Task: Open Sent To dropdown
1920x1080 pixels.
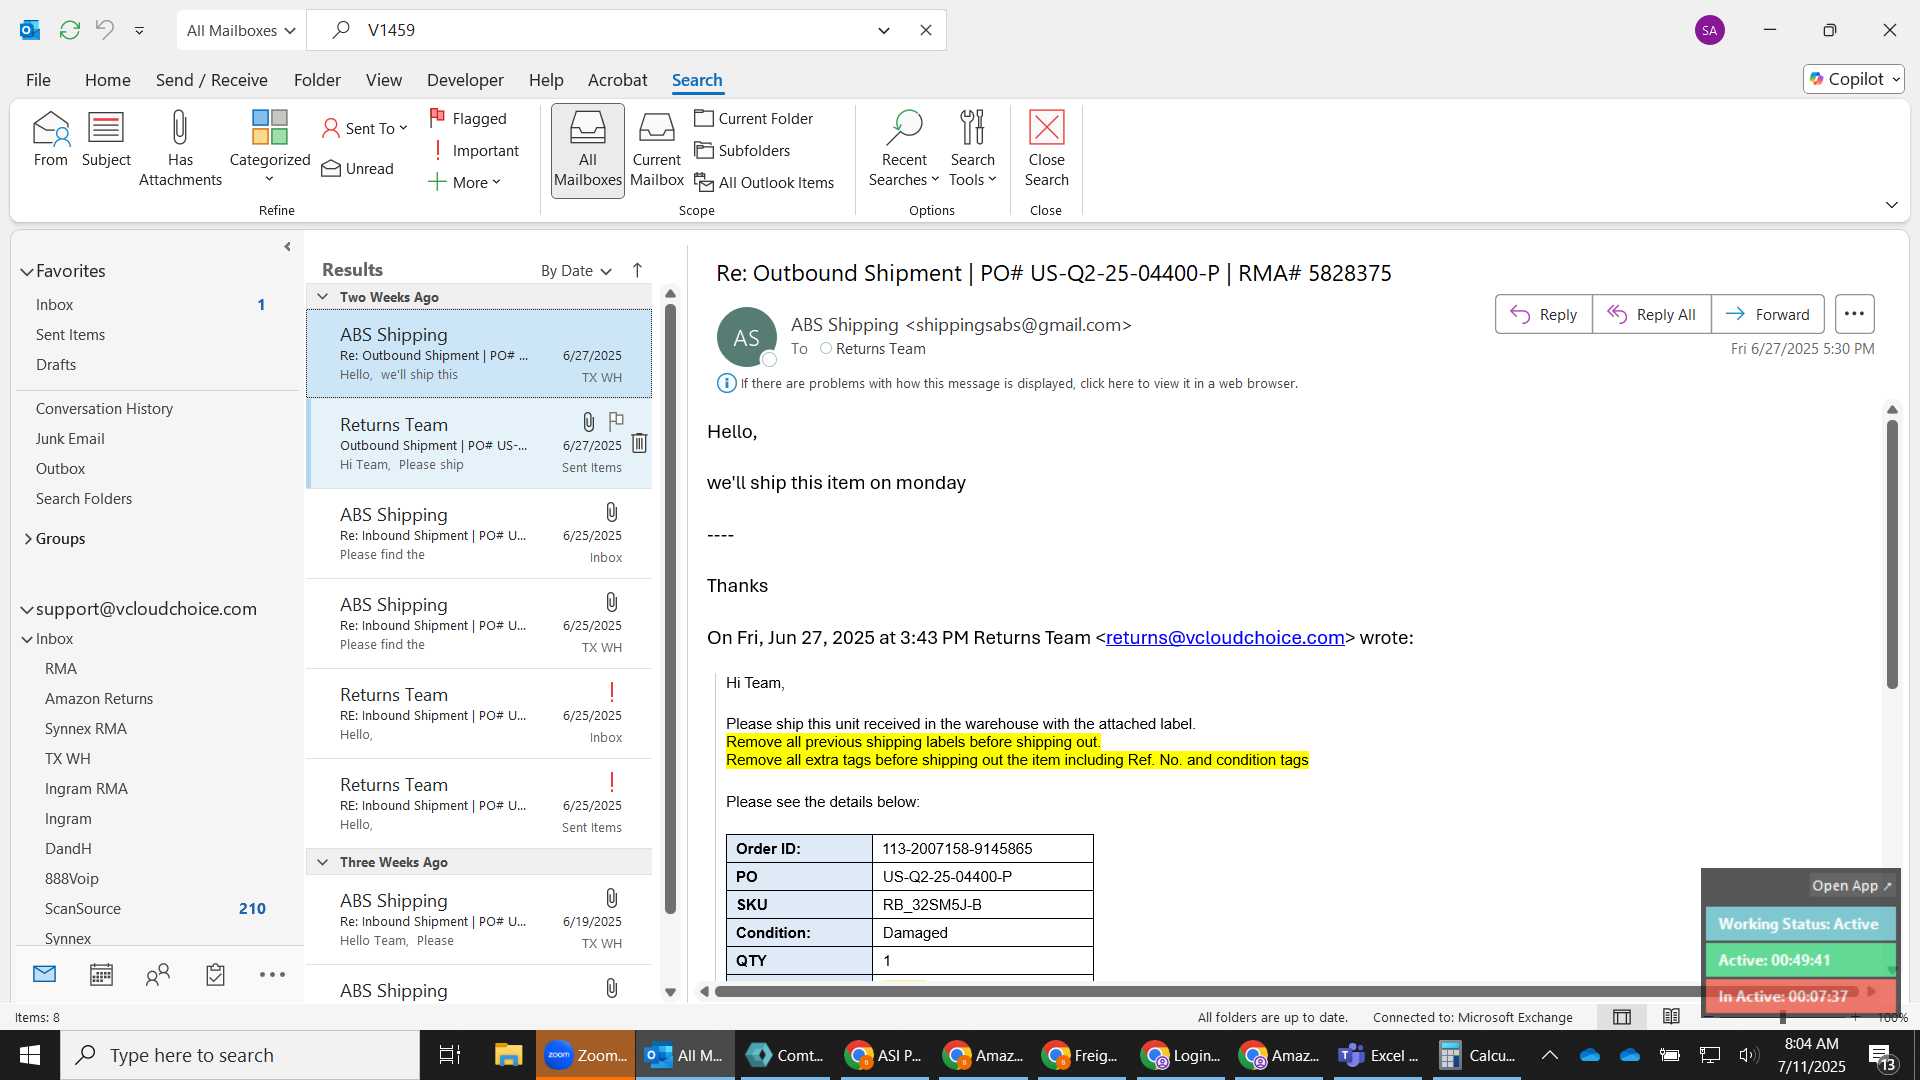Action: click(365, 128)
